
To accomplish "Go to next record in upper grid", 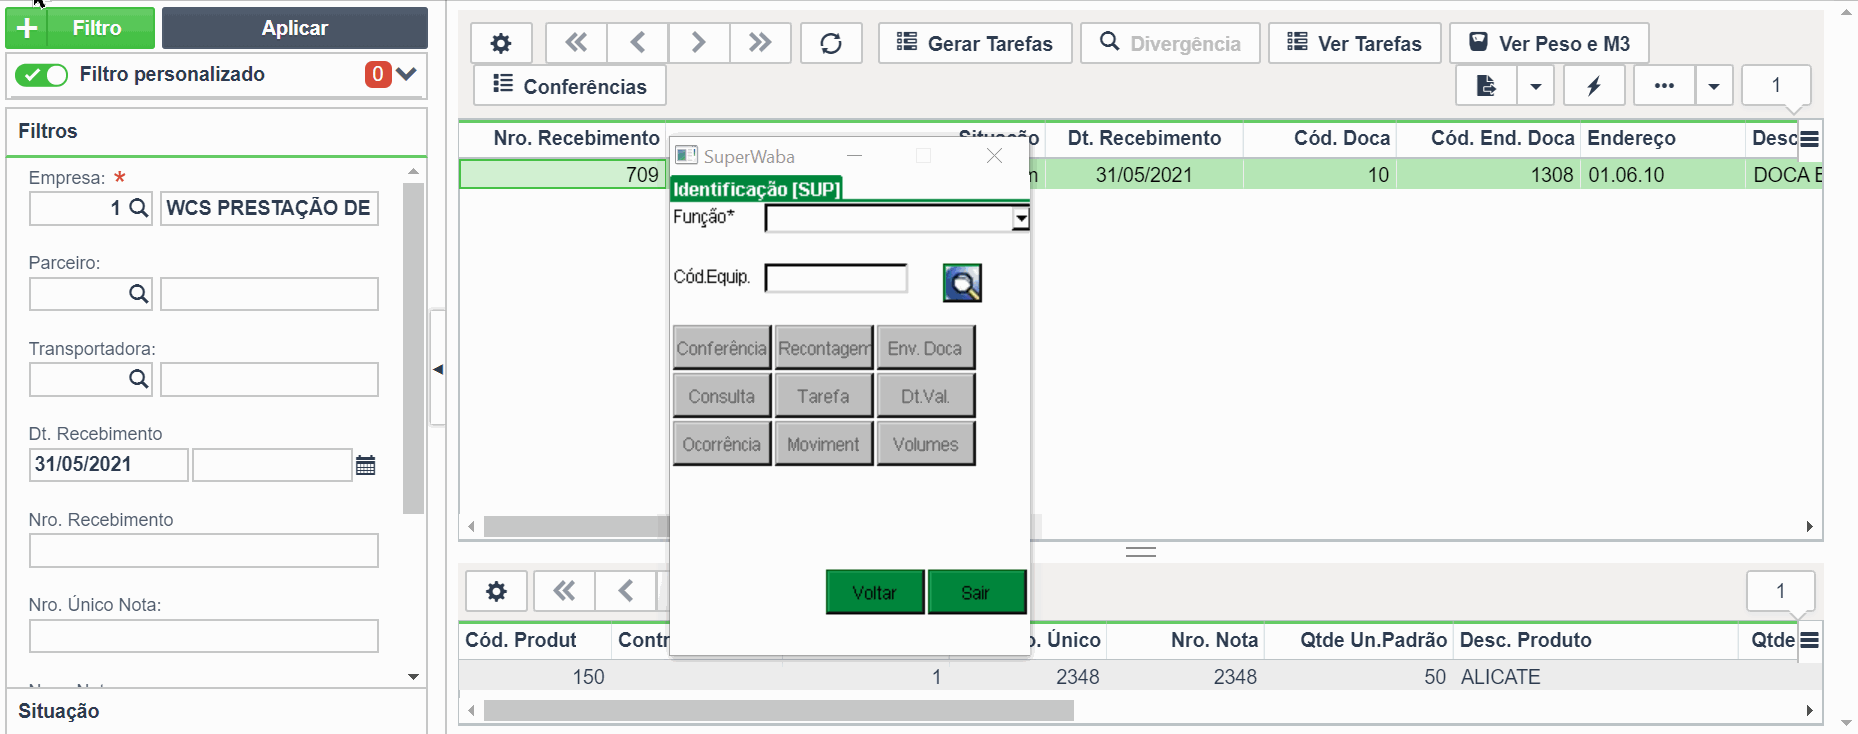I will (x=699, y=43).
